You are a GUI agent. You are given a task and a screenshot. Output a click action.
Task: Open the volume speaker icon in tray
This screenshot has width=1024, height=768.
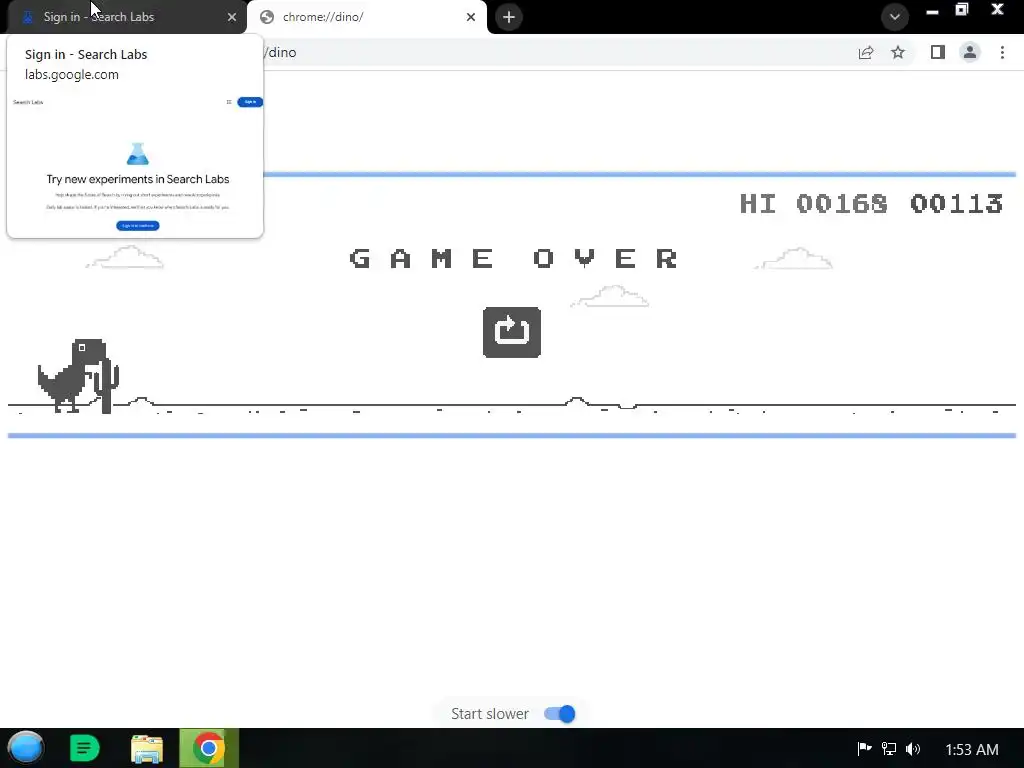[913, 748]
